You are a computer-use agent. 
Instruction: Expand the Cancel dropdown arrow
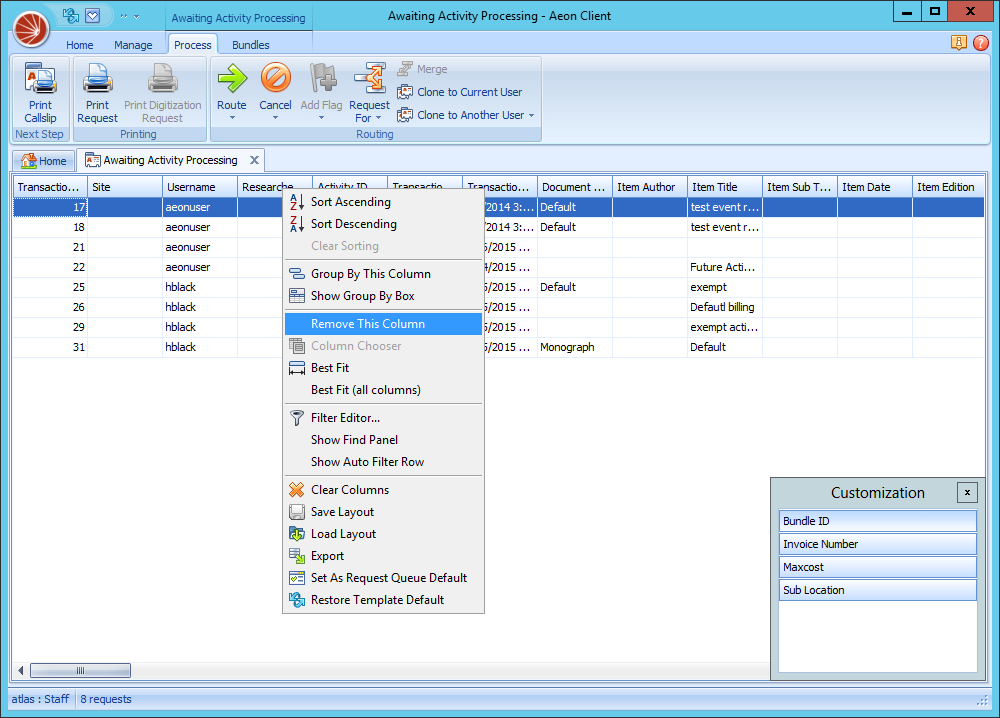275,118
